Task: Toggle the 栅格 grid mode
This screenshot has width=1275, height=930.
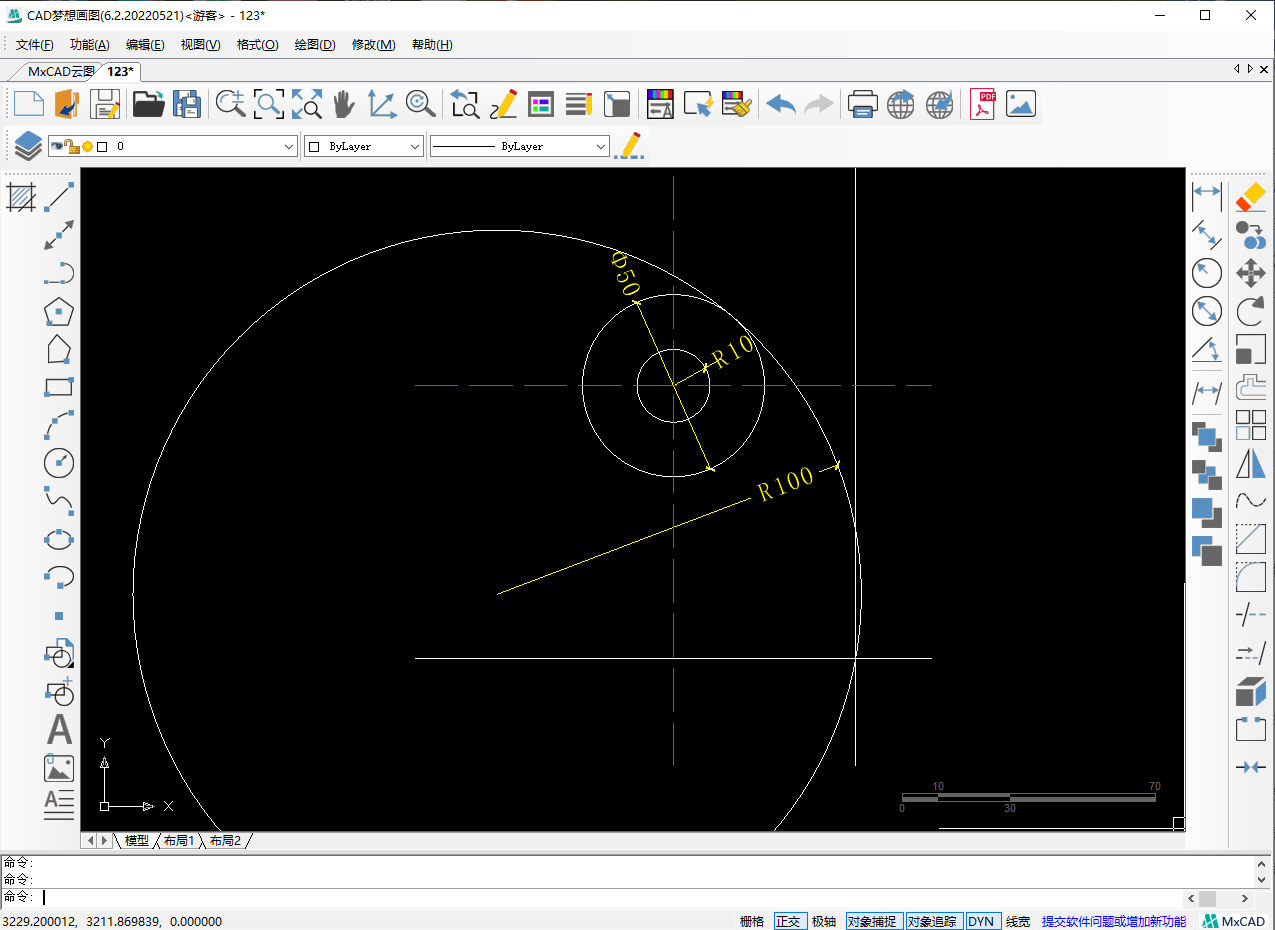Action: pos(751,921)
